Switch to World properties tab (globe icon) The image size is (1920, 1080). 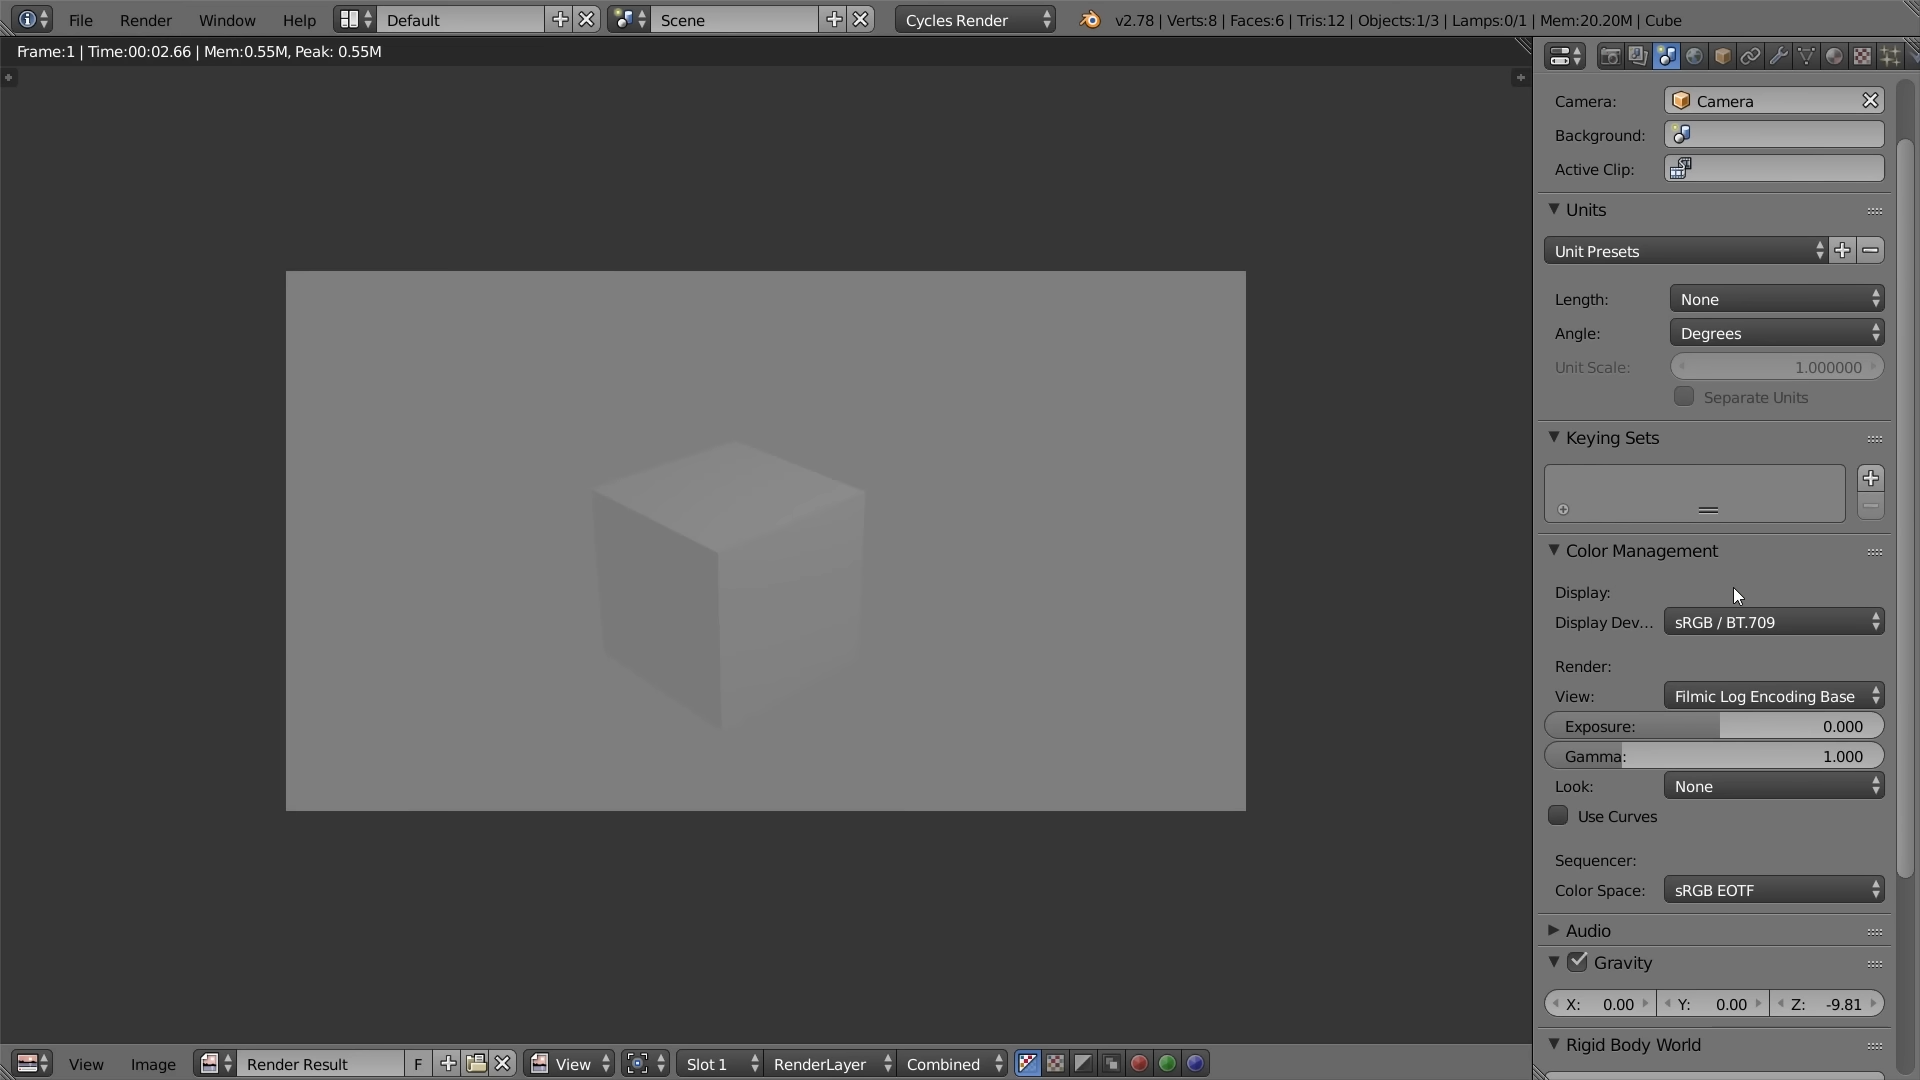click(1694, 56)
